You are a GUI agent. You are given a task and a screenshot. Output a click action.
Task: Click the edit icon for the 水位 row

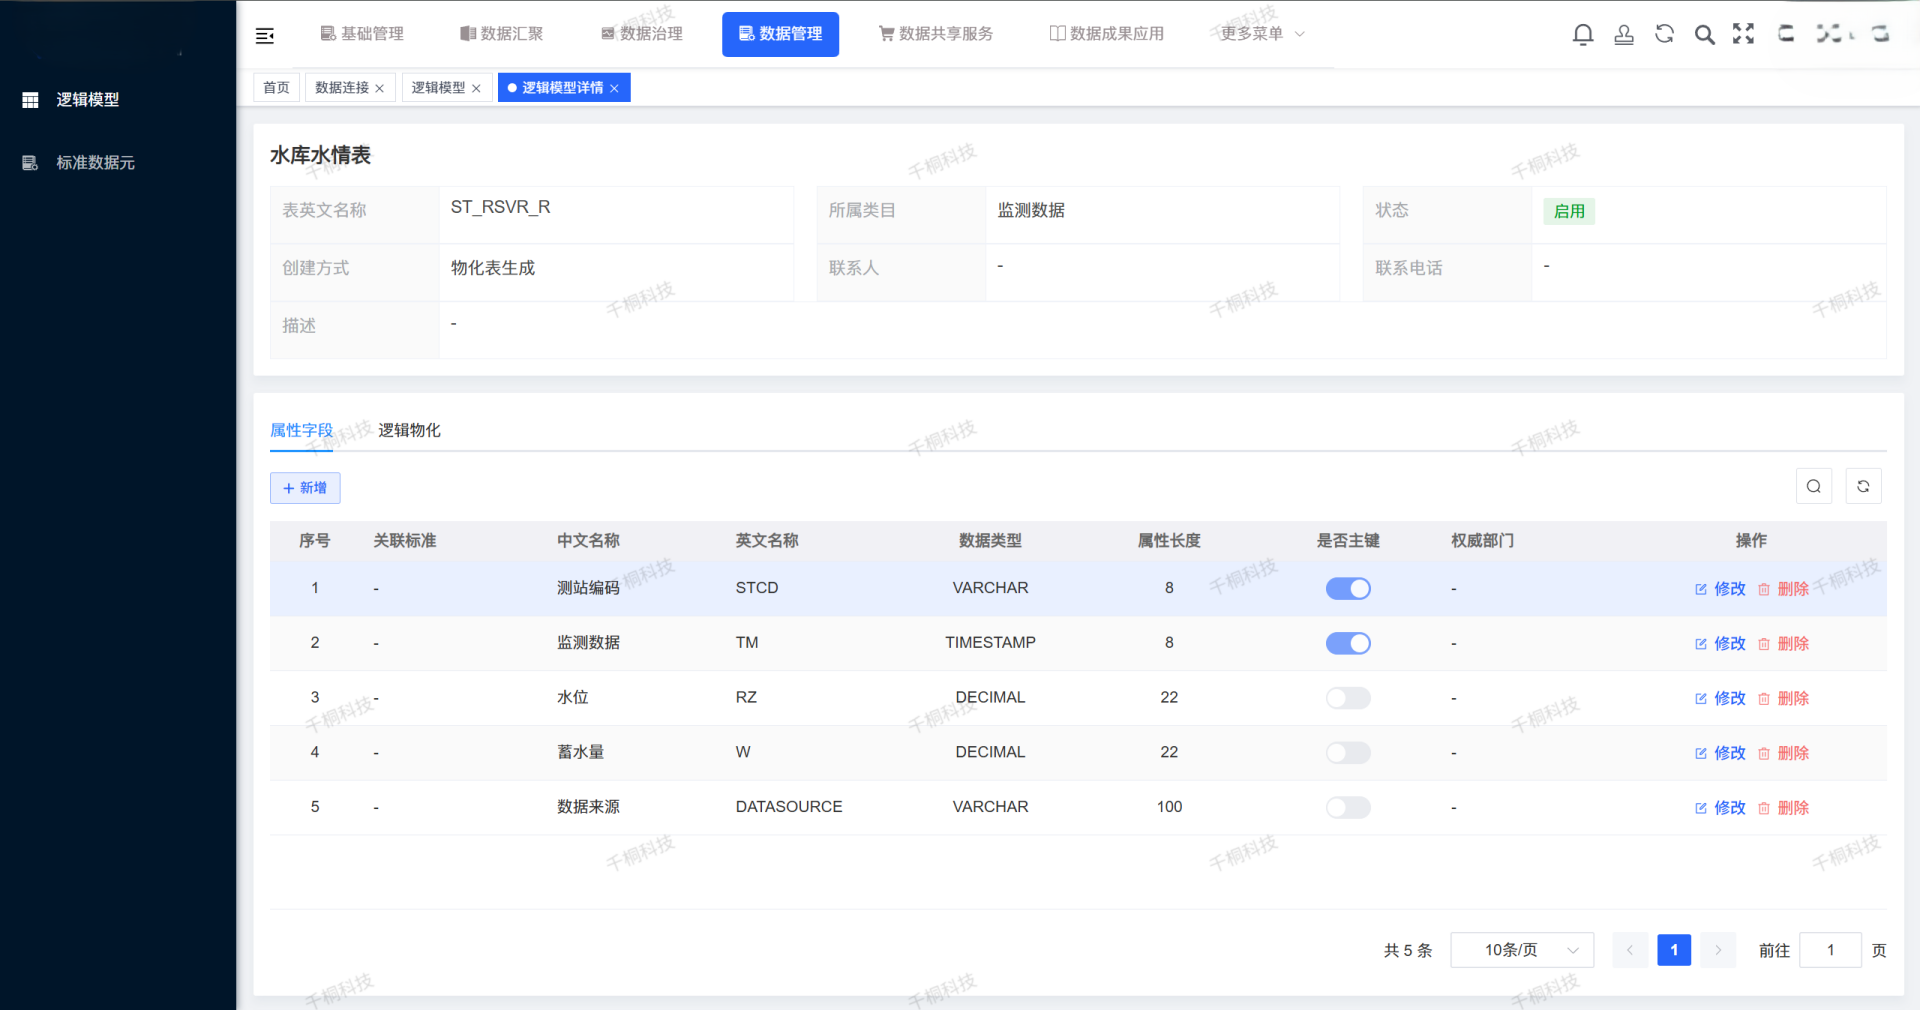coord(1701,699)
